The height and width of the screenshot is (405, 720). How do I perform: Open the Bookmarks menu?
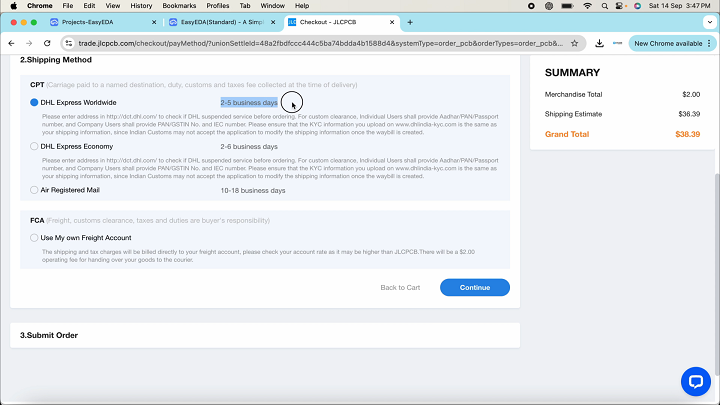(x=179, y=6)
